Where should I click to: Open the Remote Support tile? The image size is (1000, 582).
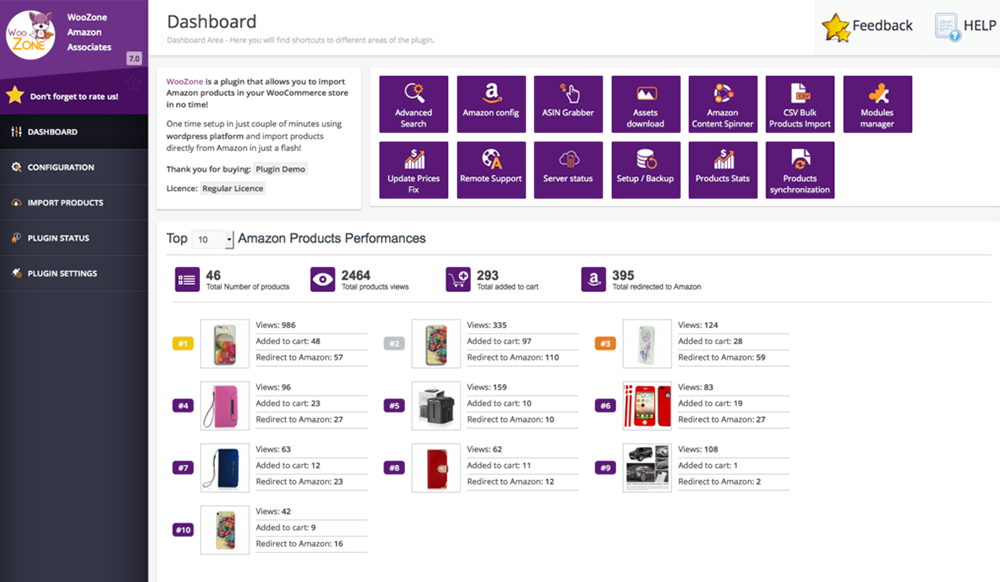click(491, 170)
